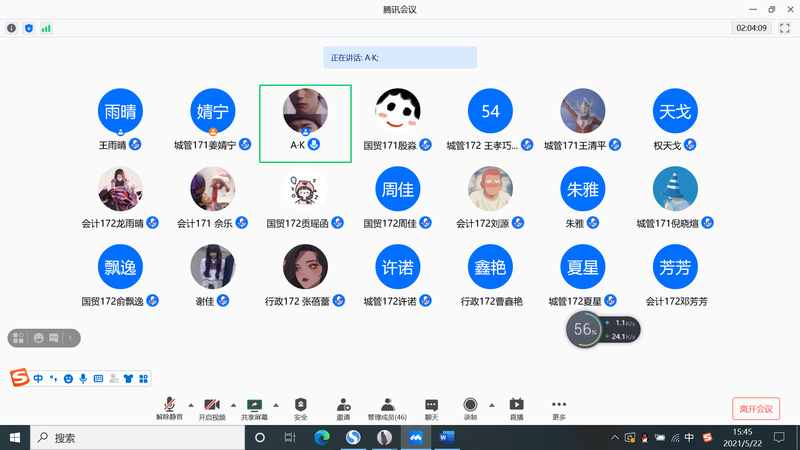Viewport: 800px width, 450px height.
Task: Enter full screen mode
Action: pyautogui.click(x=784, y=28)
